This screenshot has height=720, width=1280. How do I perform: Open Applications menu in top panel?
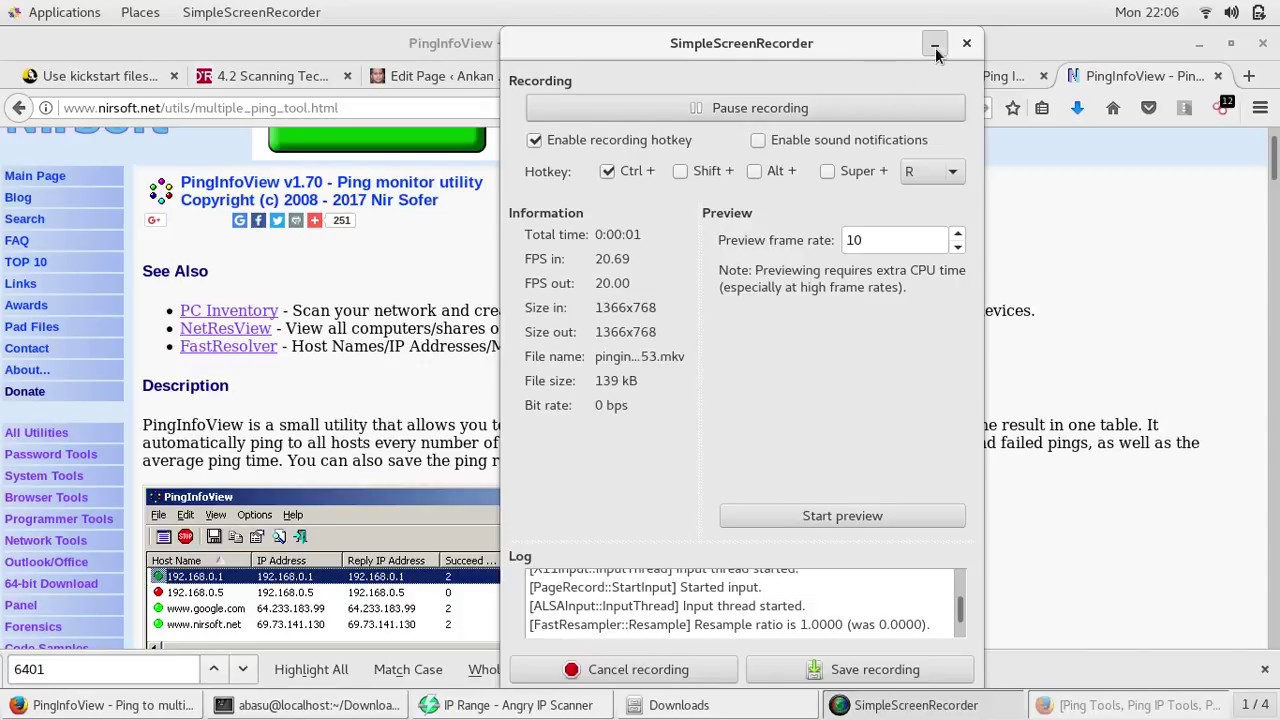(64, 12)
